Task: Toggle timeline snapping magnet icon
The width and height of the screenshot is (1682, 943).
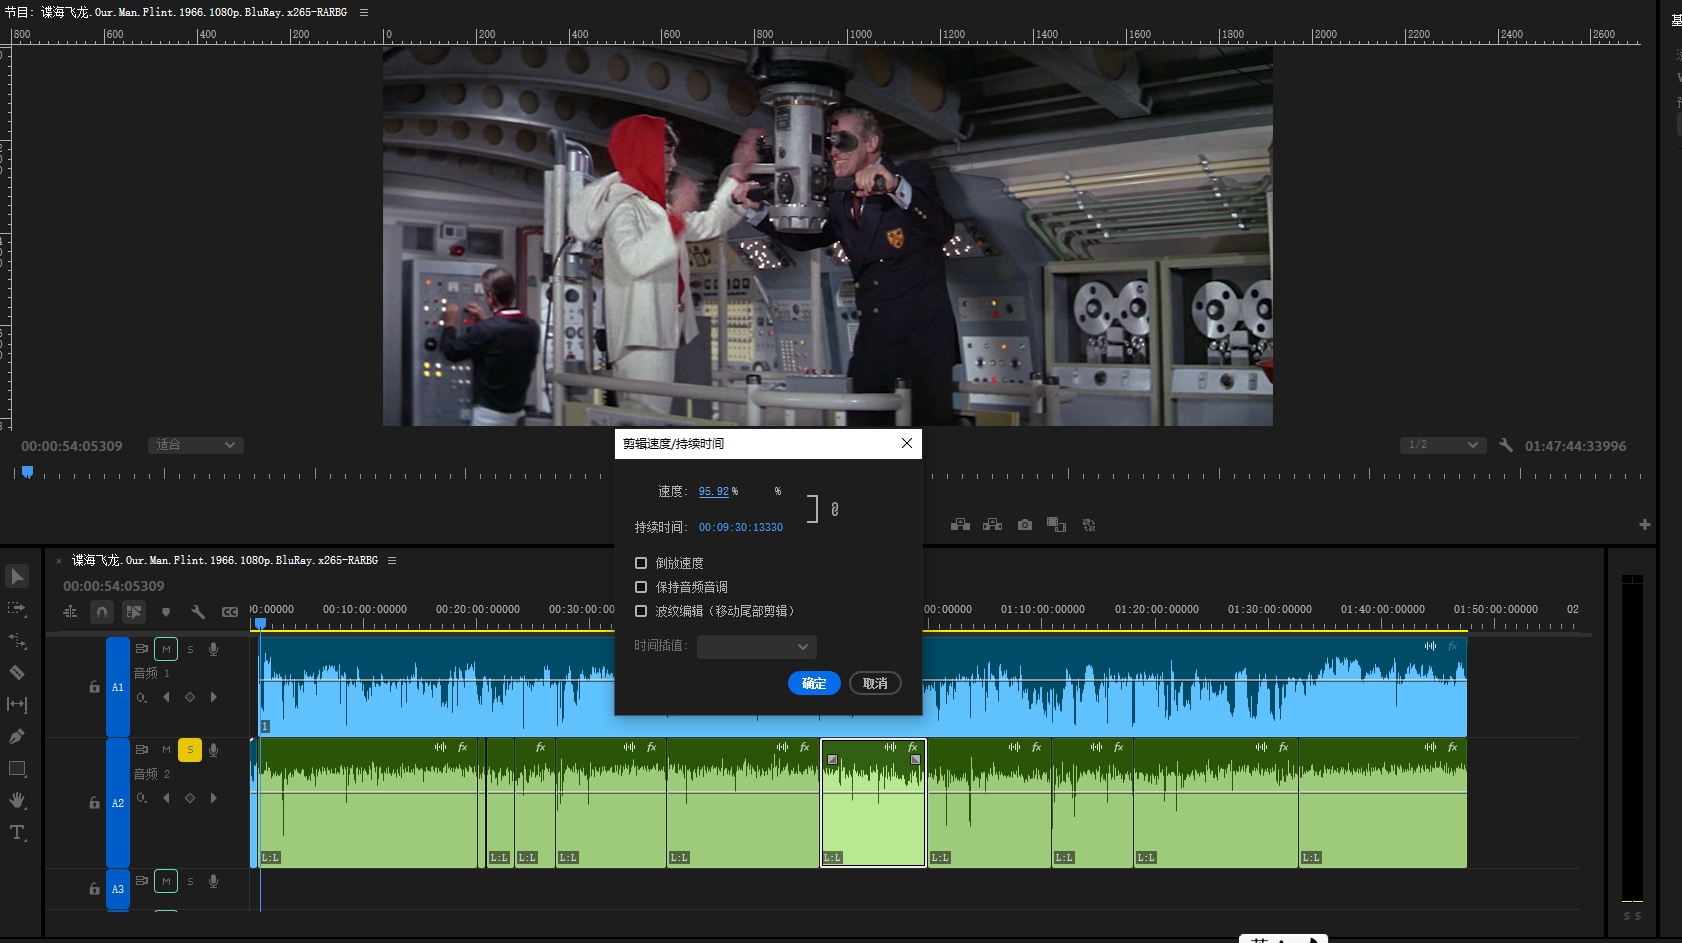Action: [x=102, y=612]
